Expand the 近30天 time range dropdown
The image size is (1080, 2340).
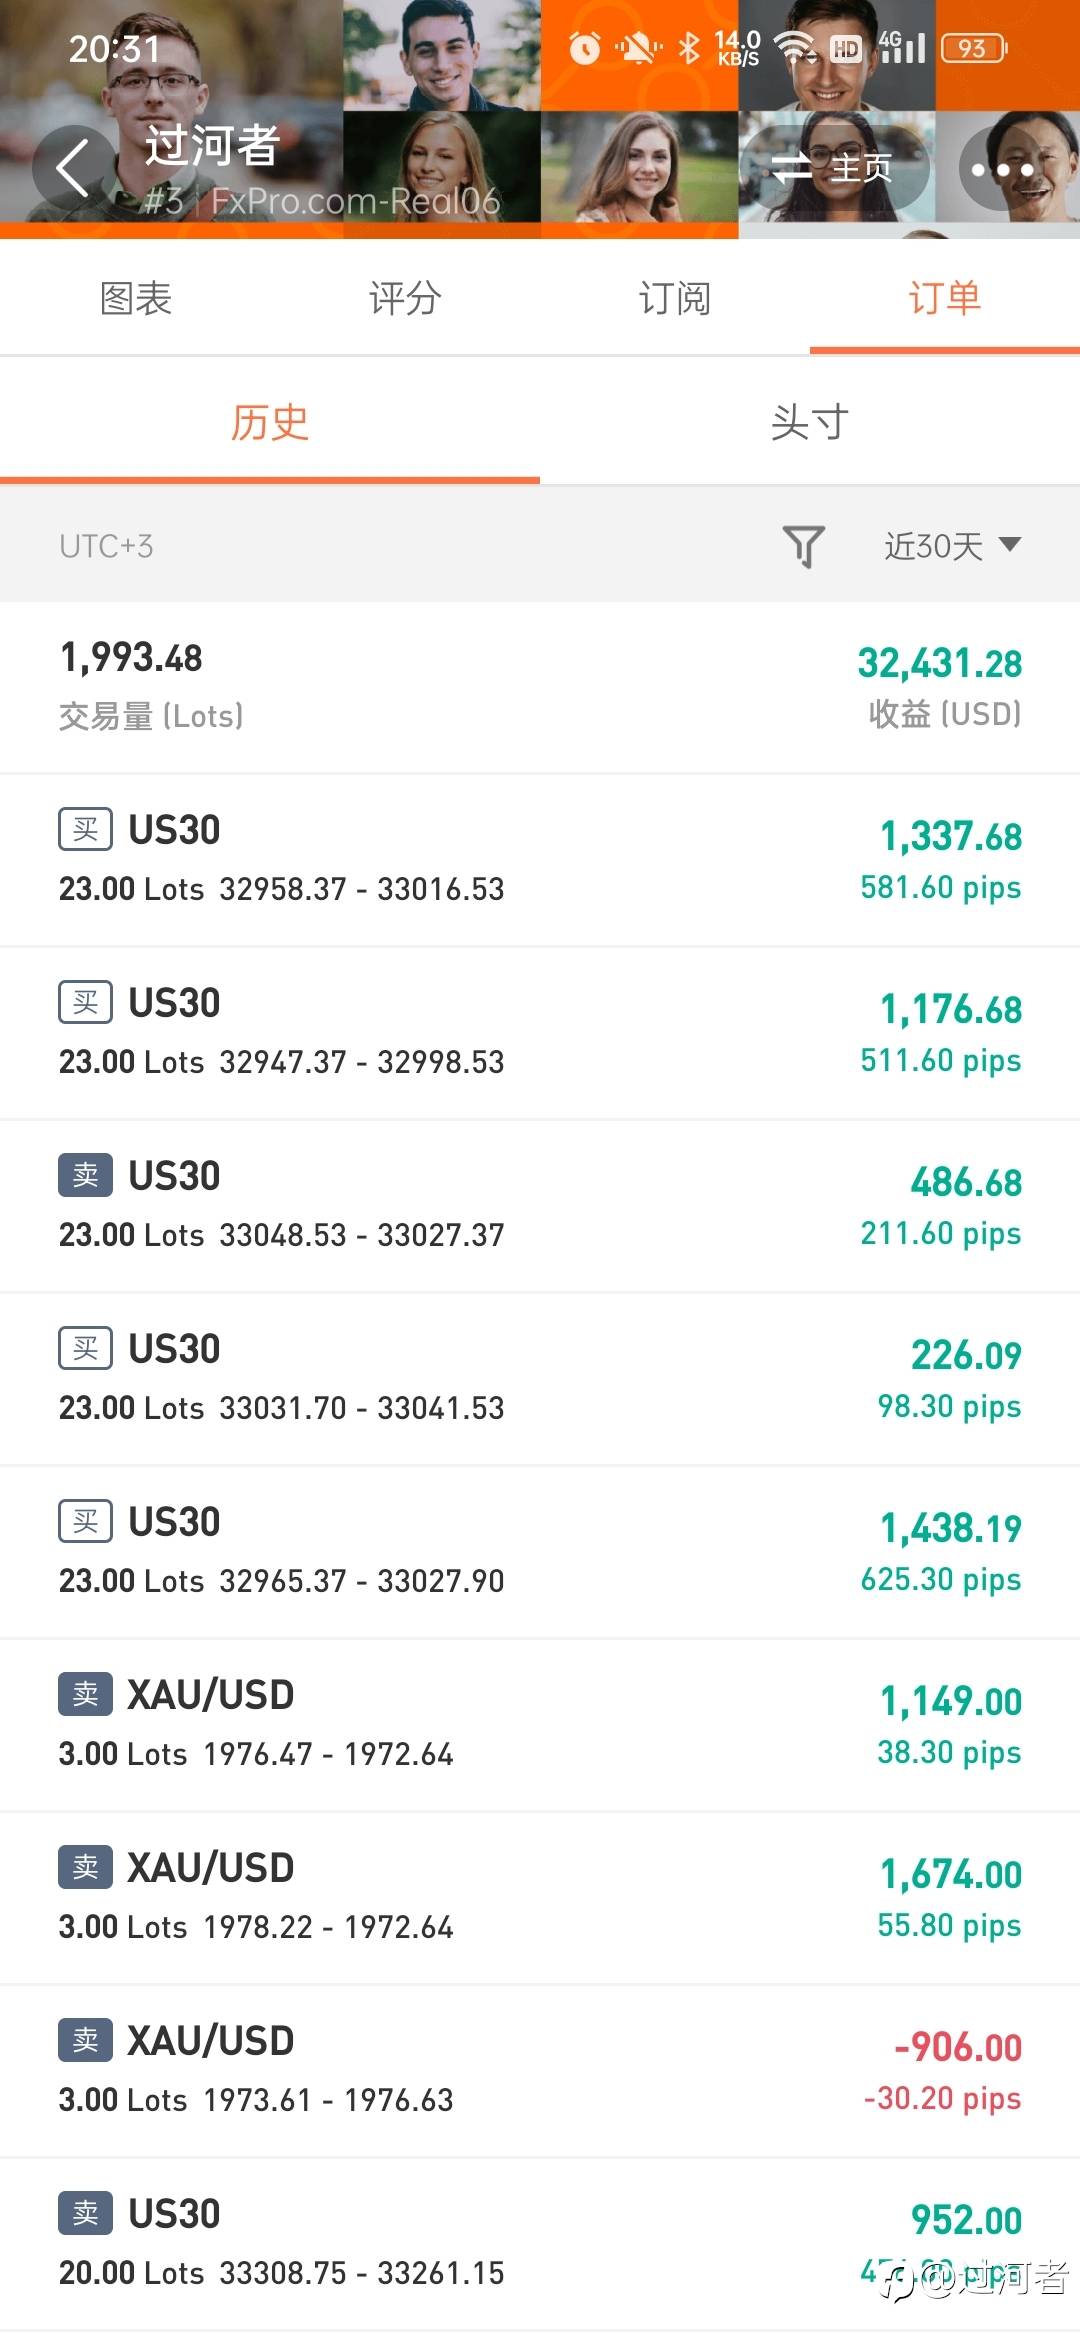[x=952, y=546]
